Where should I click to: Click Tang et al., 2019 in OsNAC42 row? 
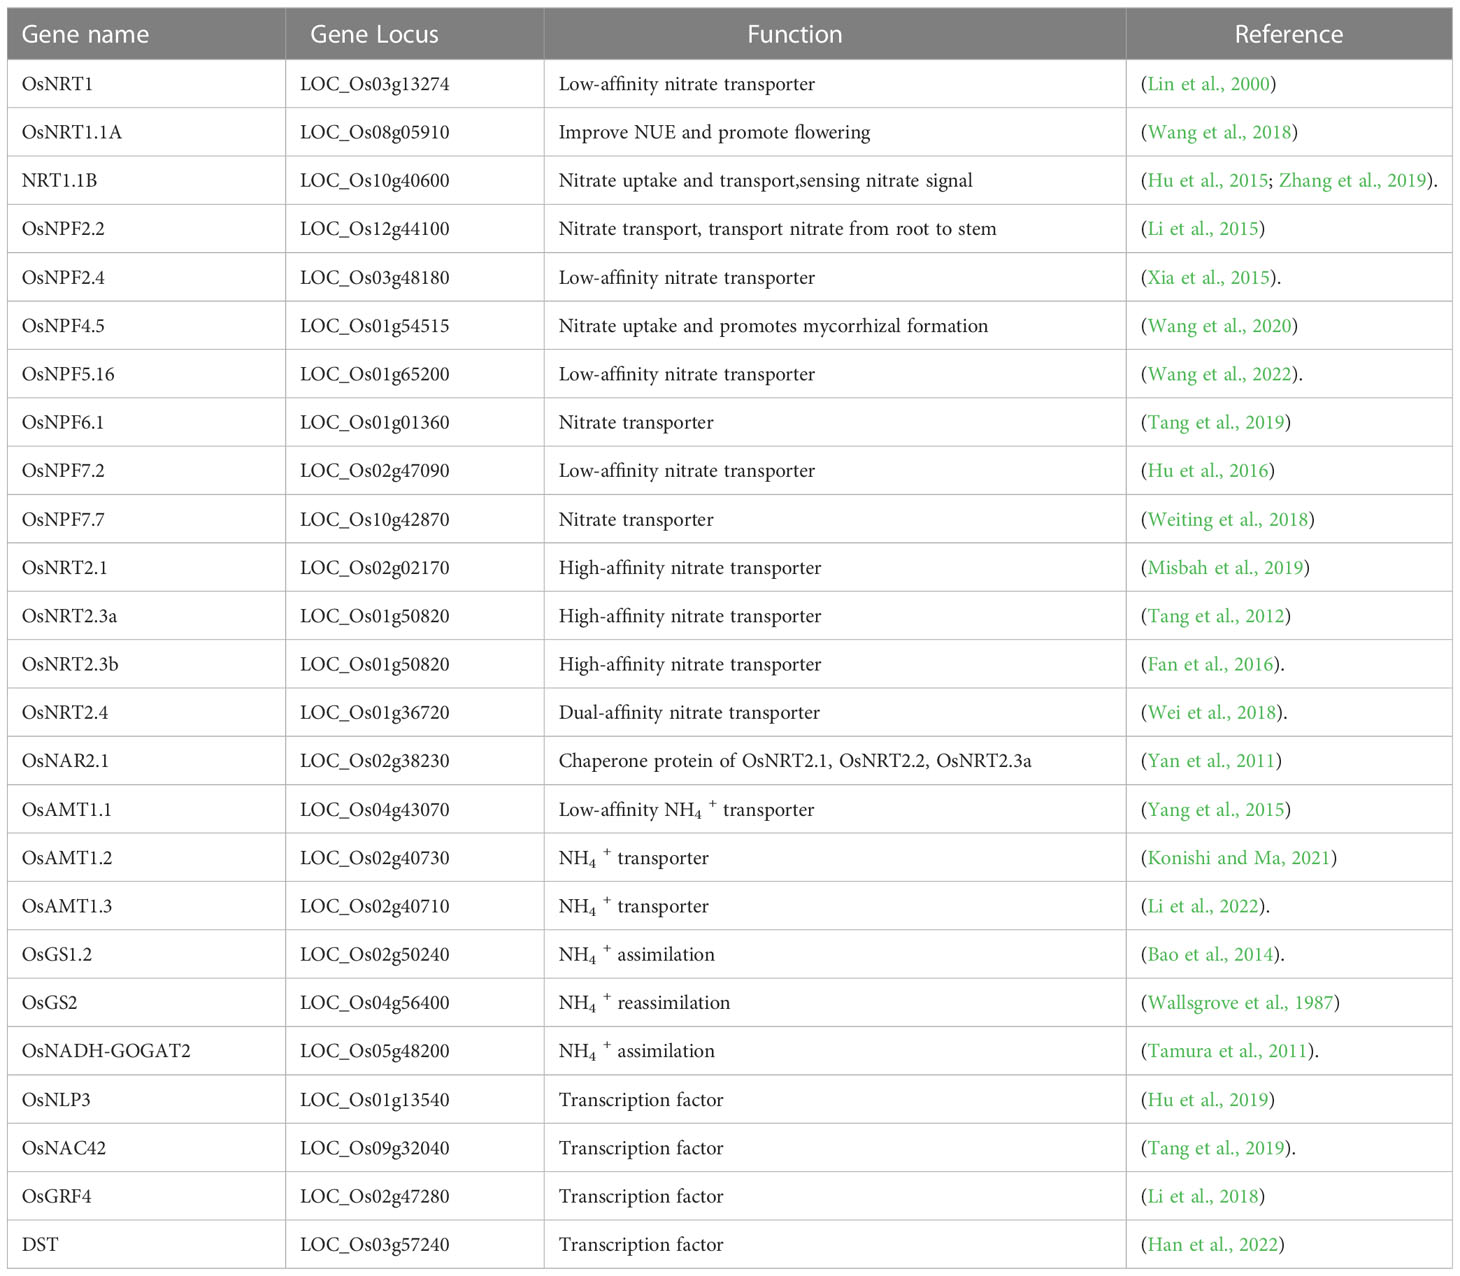[x=1216, y=1148]
